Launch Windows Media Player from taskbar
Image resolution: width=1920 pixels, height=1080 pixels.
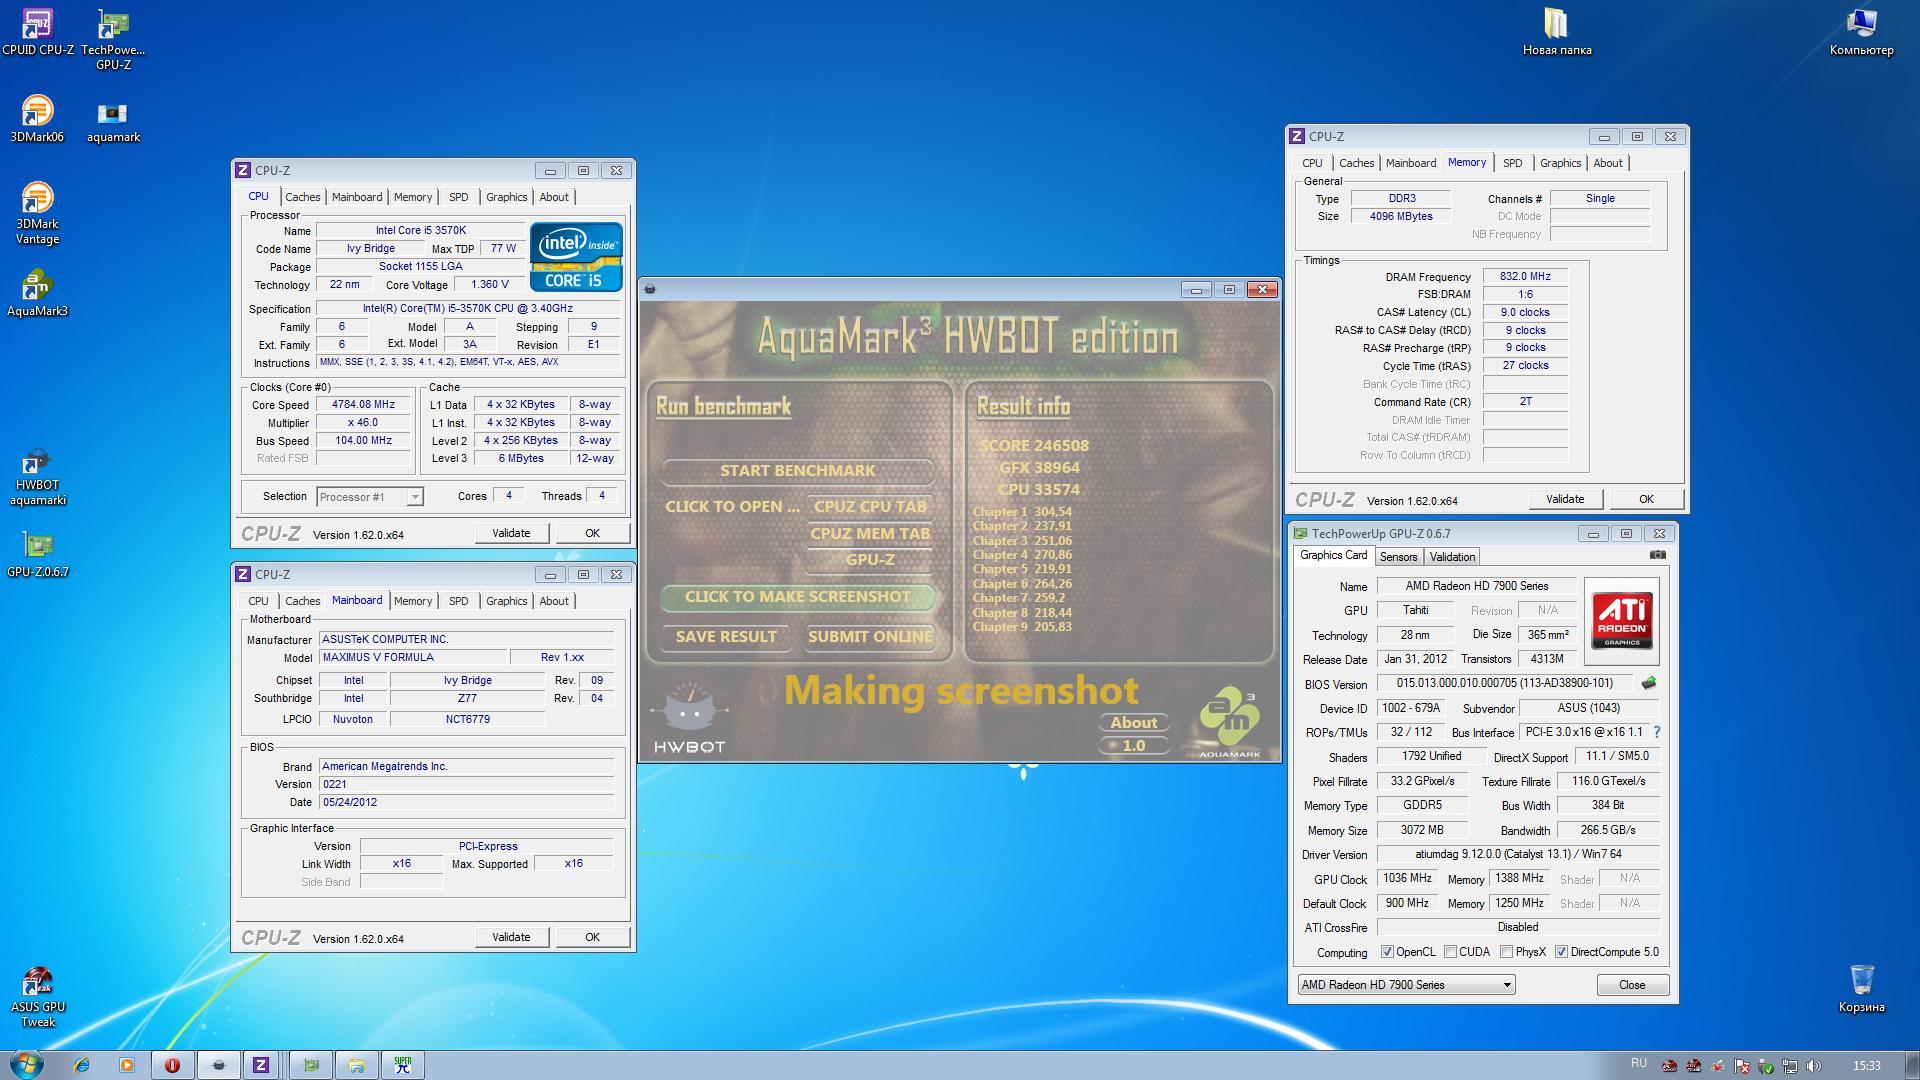click(x=126, y=1065)
